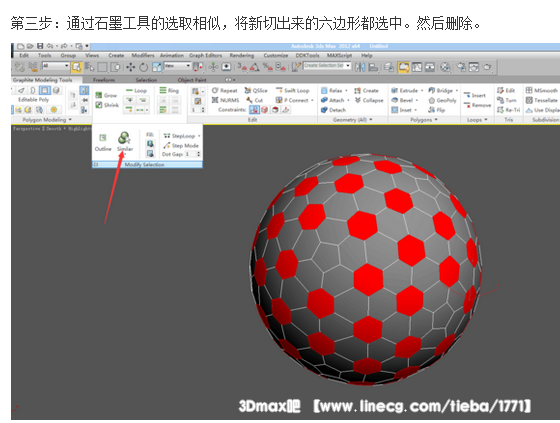Click the Detach button
Image resolution: width=560 pixels, height=423 pixels.
(333, 110)
